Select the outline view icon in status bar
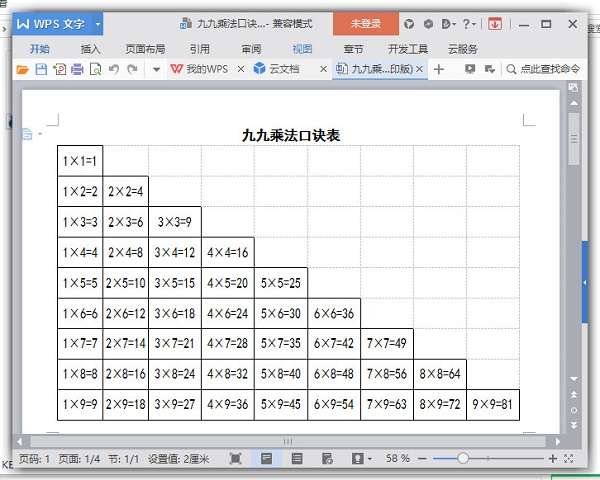 click(x=297, y=458)
